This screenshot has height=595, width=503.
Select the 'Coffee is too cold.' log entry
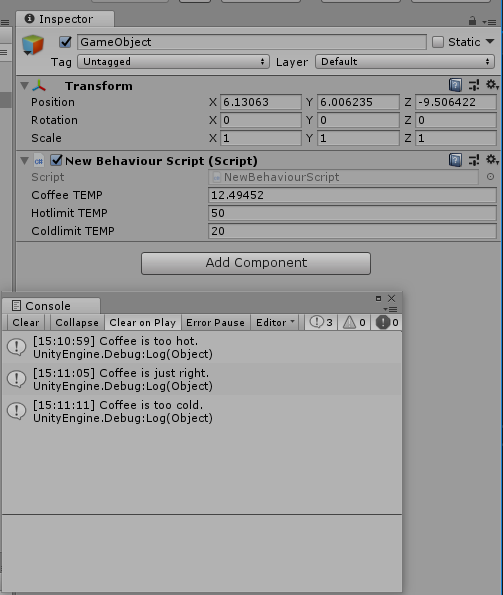tap(202, 411)
